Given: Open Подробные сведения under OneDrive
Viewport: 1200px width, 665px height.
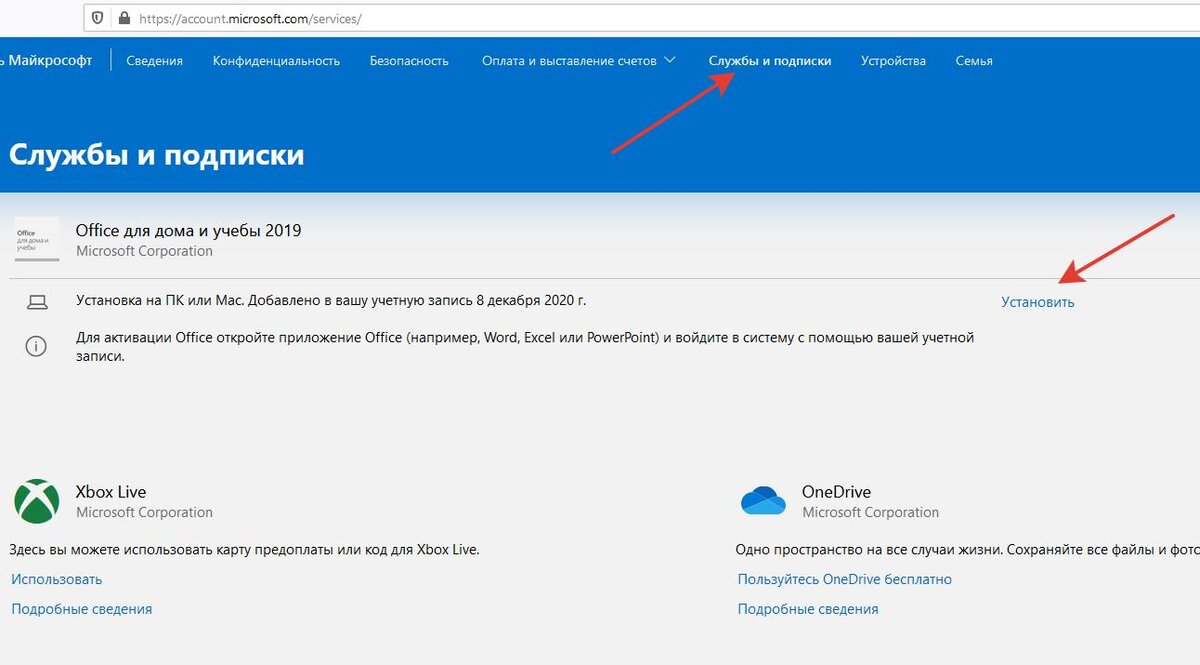Looking at the screenshot, I should point(808,609).
